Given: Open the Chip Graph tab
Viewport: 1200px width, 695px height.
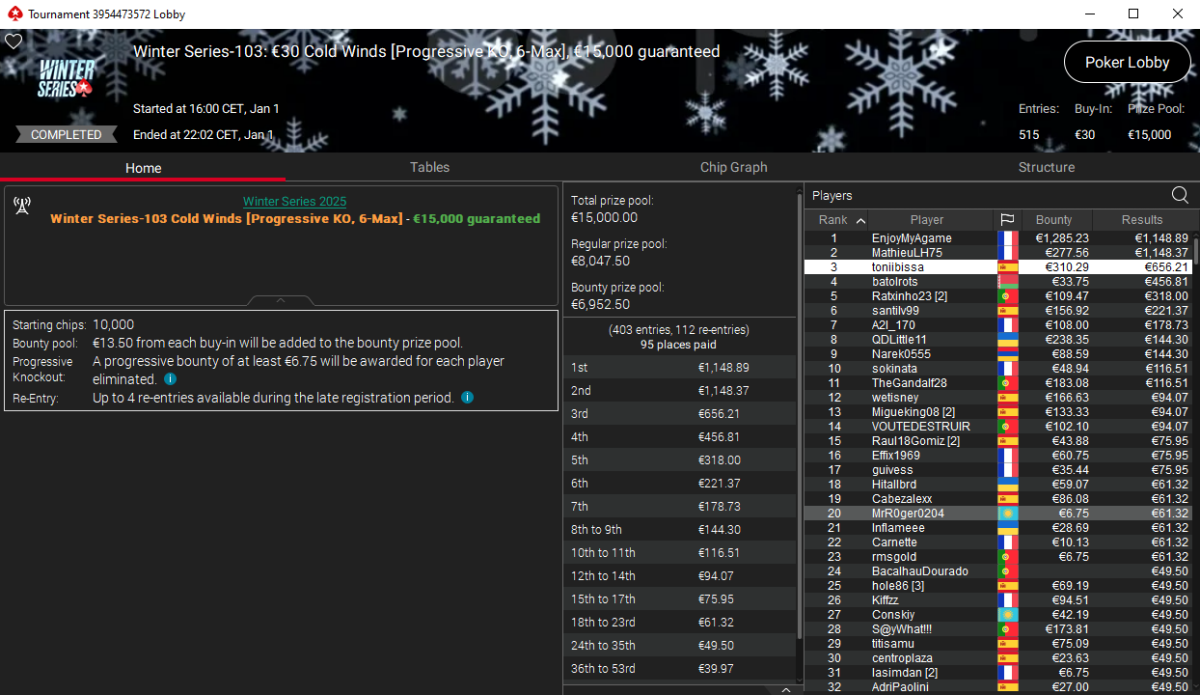Looking at the screenshot, I should coord(734,168).
